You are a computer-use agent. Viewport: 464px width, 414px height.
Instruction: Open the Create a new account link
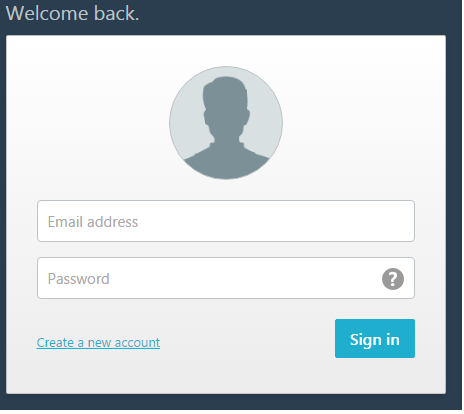tap(98, 343)
